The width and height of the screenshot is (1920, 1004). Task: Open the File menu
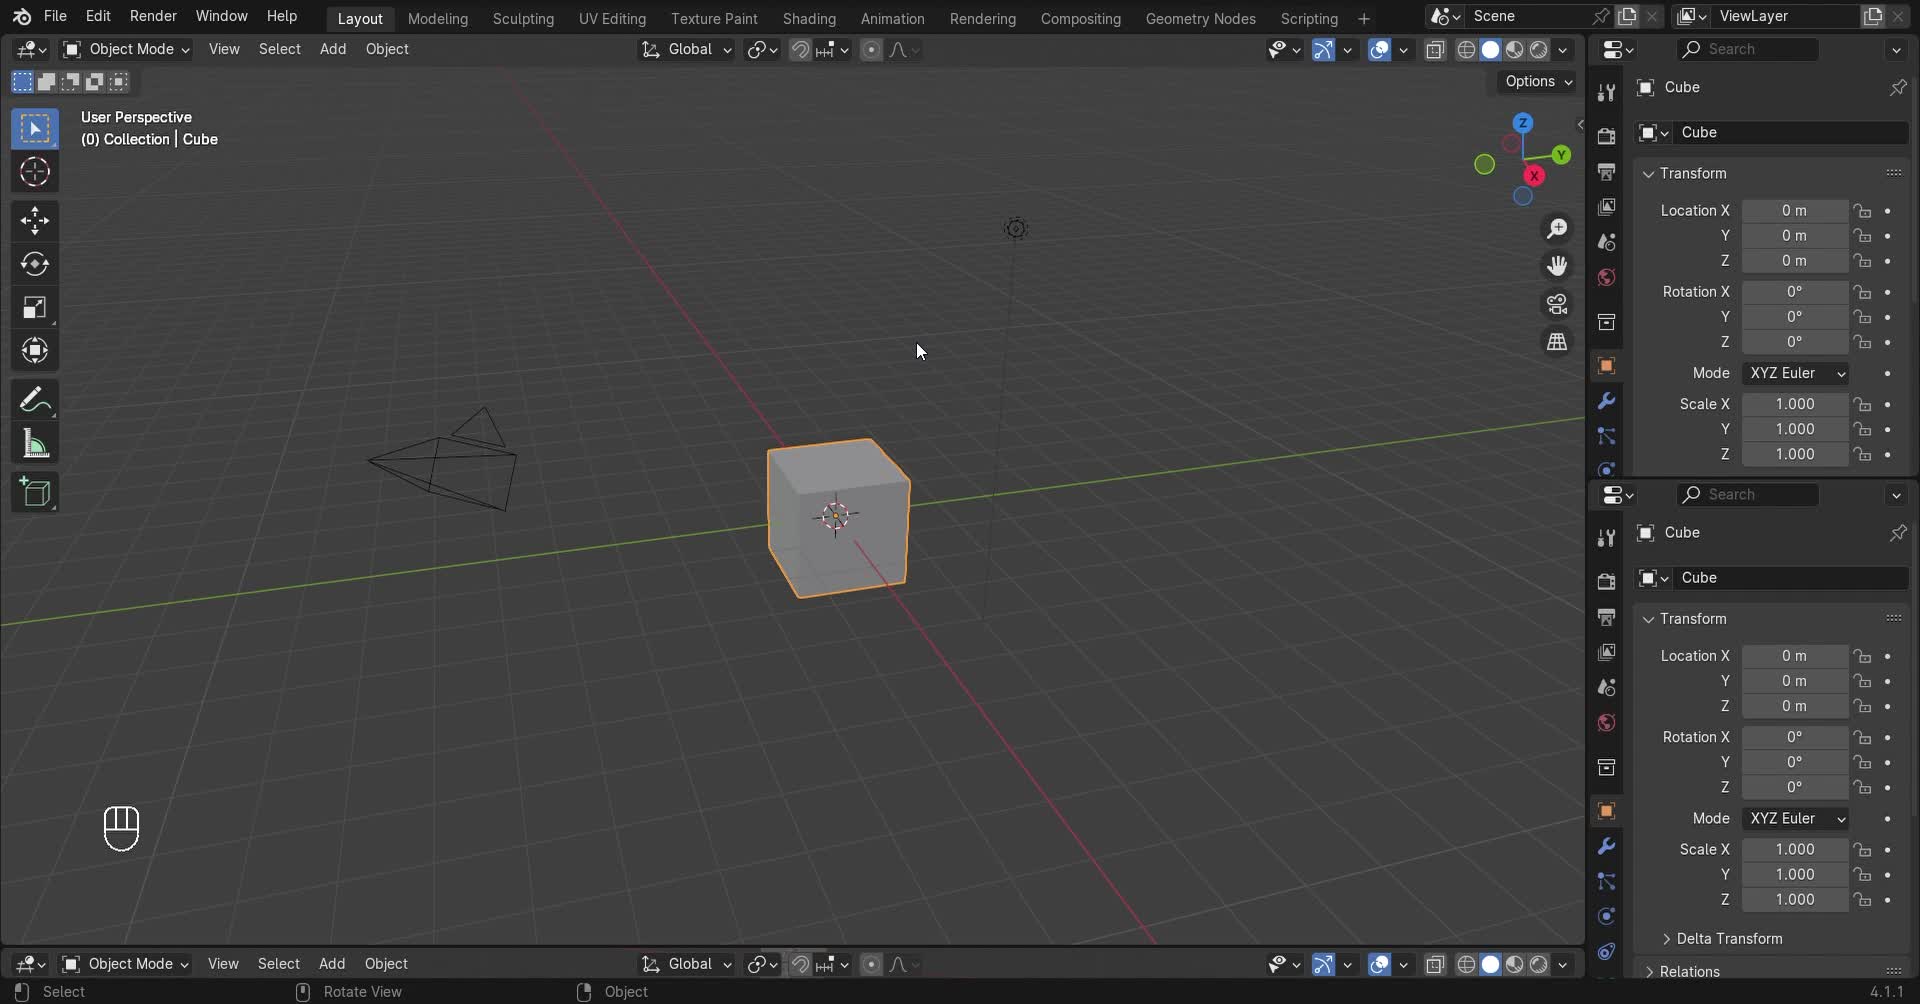(55, 16)
